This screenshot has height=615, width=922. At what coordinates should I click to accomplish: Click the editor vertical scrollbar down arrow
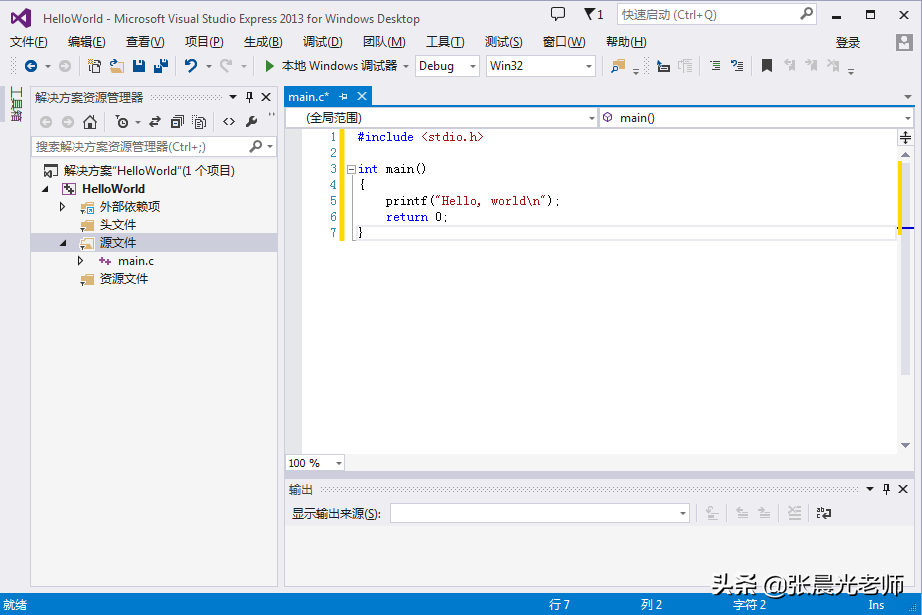tap(906, 445)
